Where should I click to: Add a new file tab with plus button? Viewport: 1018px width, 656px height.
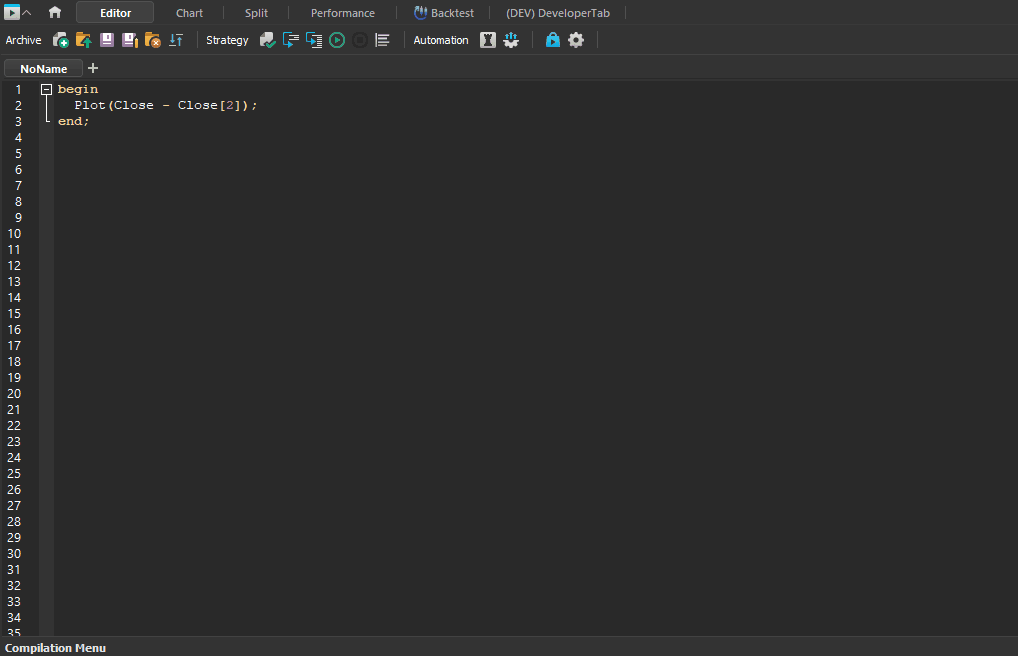click(93, 68)
